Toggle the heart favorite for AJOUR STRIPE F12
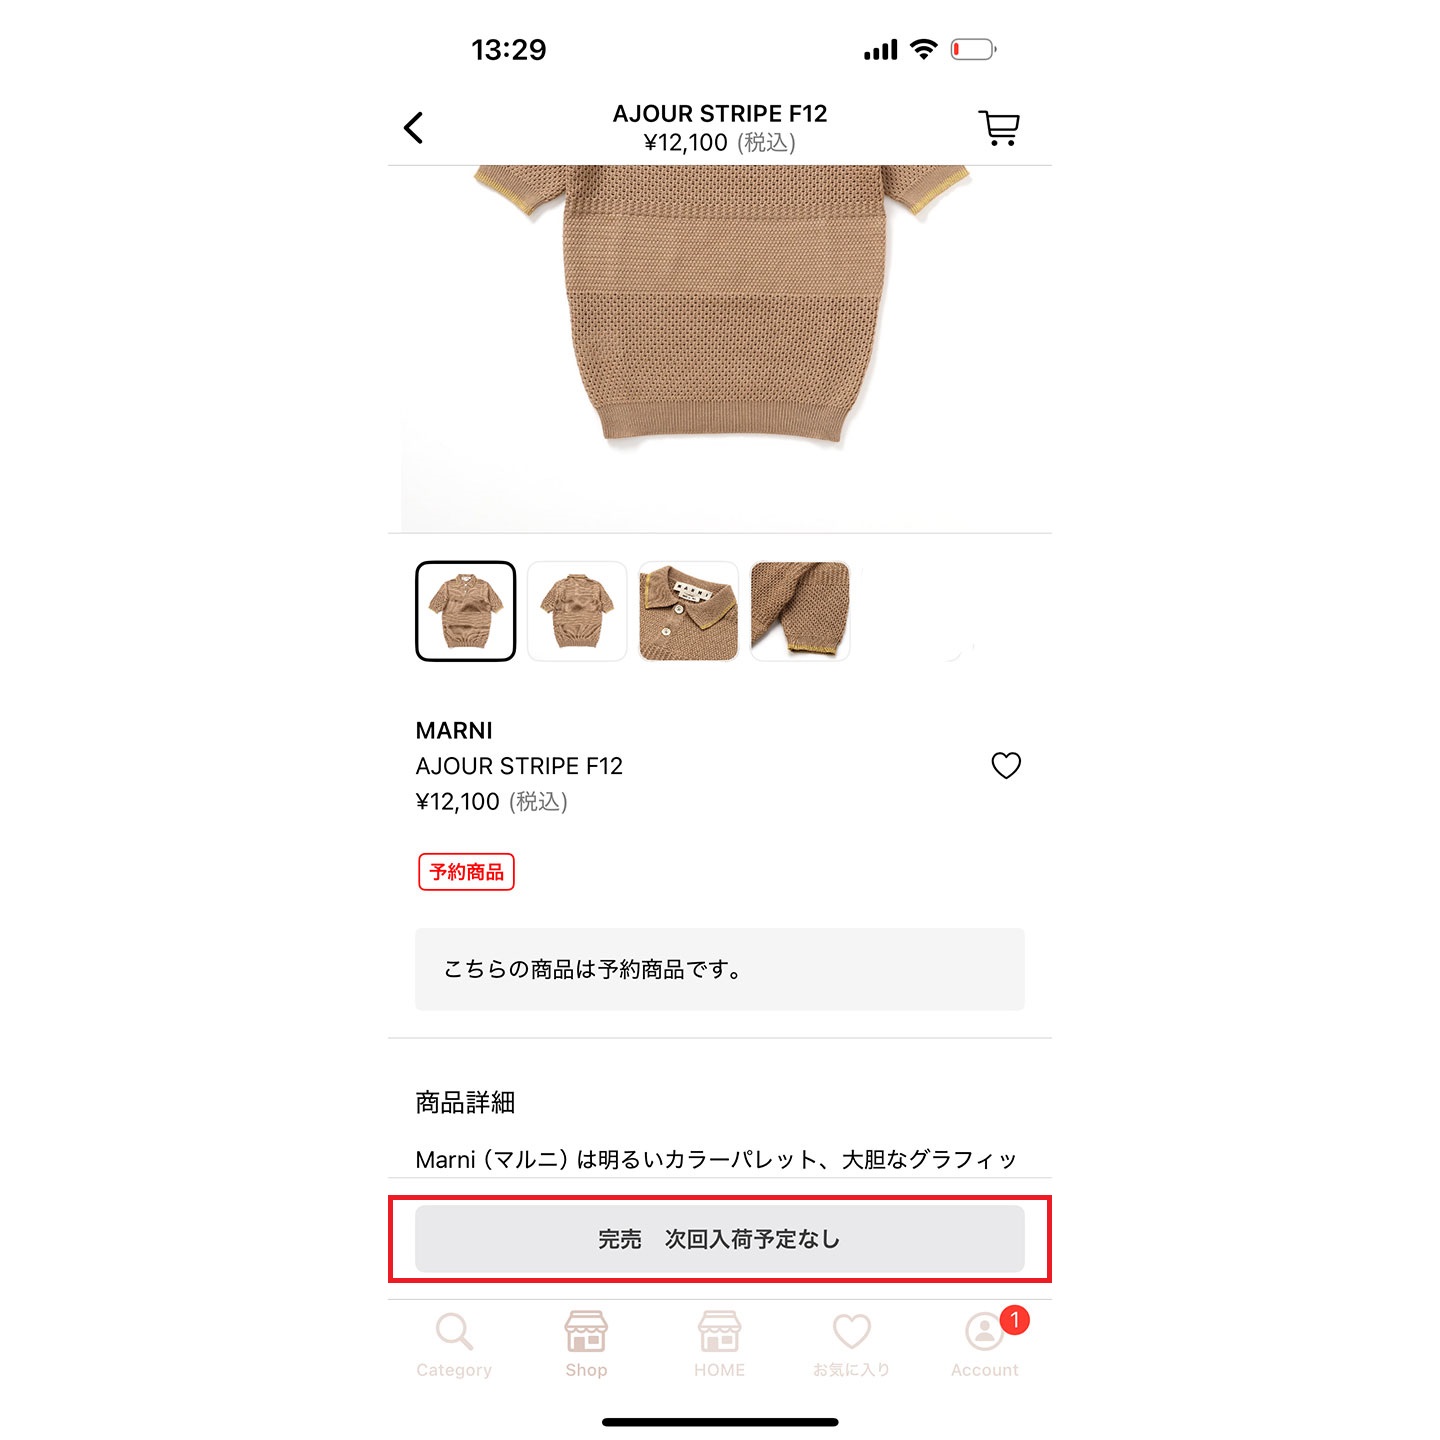The height and width of the screenshot is (1440, 1440). click(x=1006, y=765)
